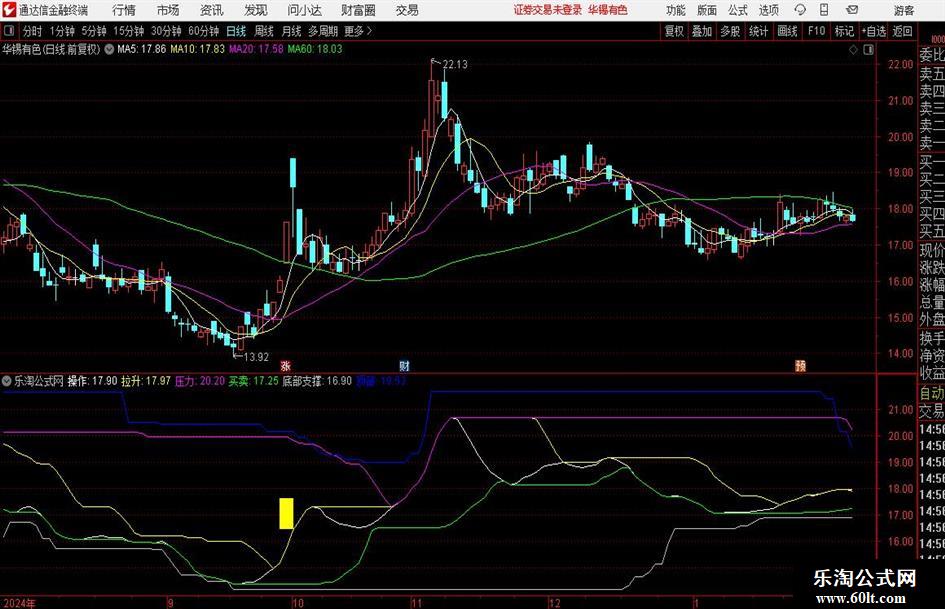Open the 功能 menu
The width and height of the screenshot is (945, 609).
(676, 10)
